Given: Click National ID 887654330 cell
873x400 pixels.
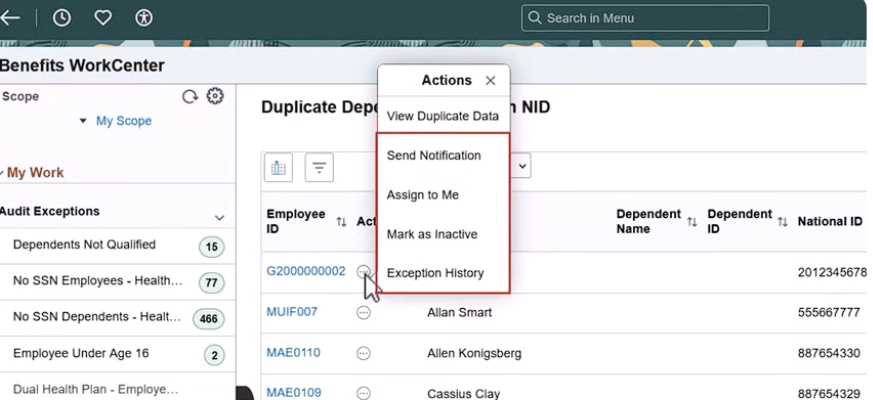Looking at the screenshot, I should click(x=828, y=353).
